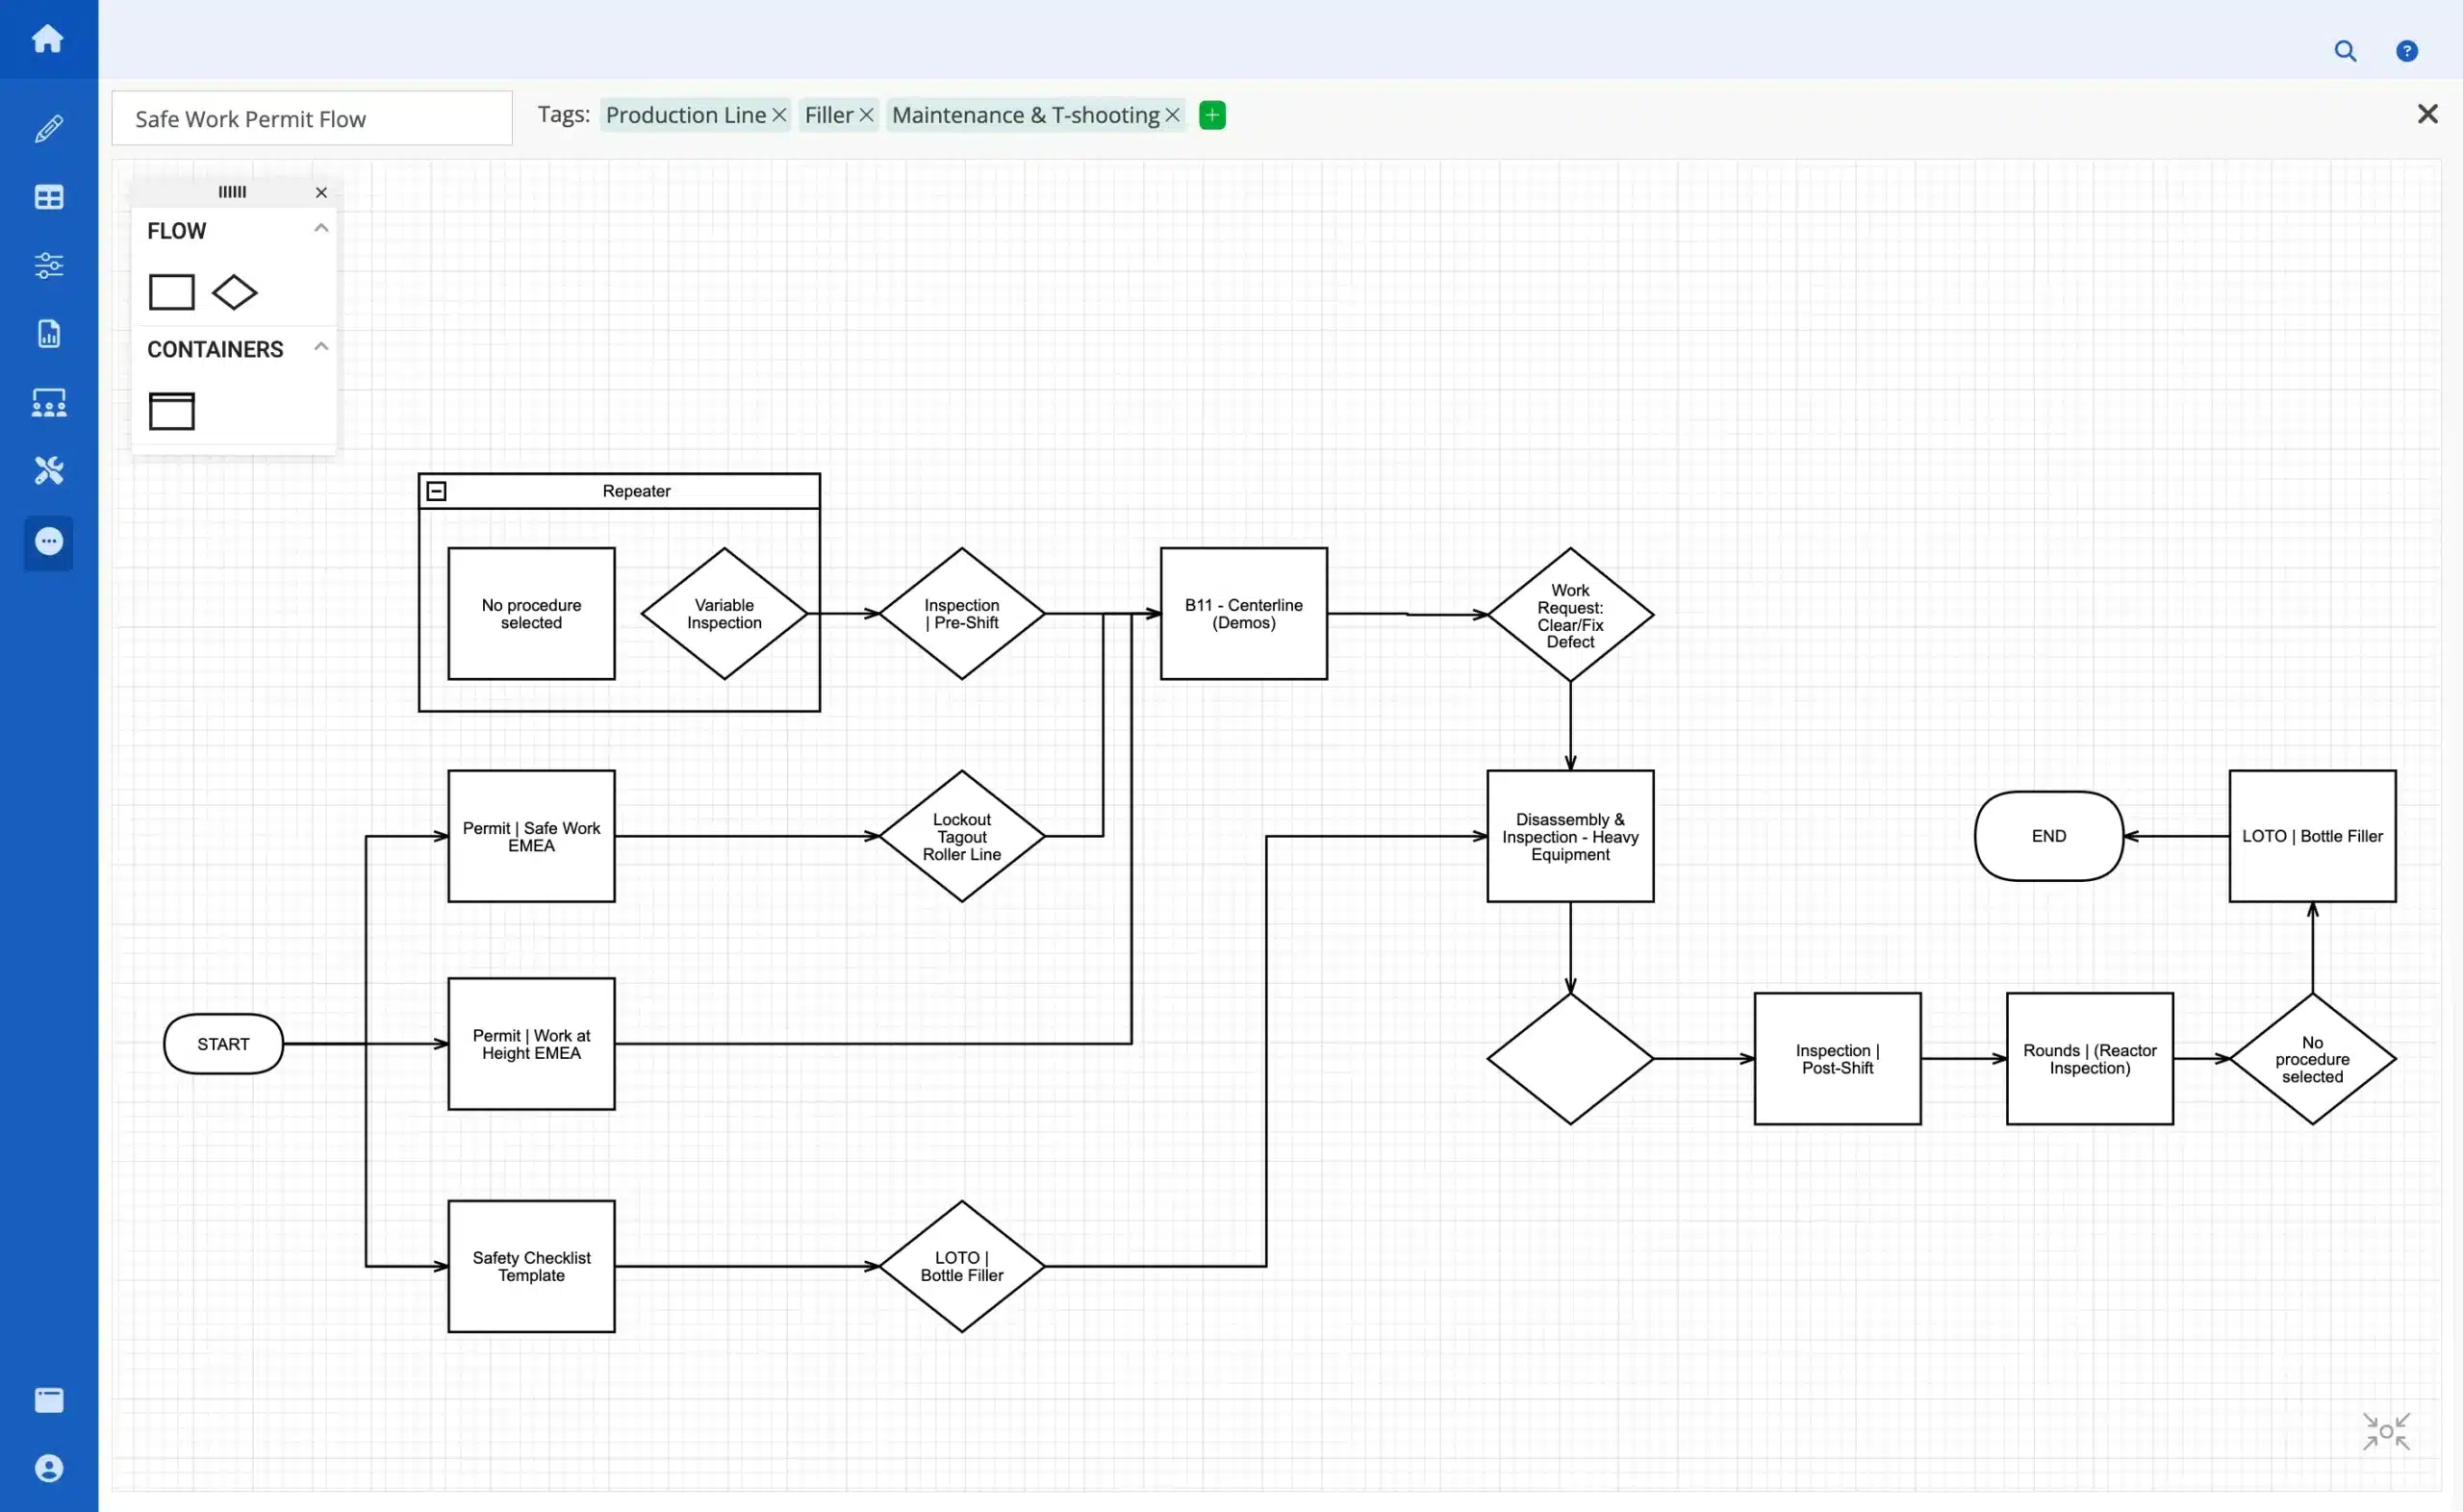Screen dimensions: 2463x1512
Task: Click the Repeater container title
Action: click(636, 491)
